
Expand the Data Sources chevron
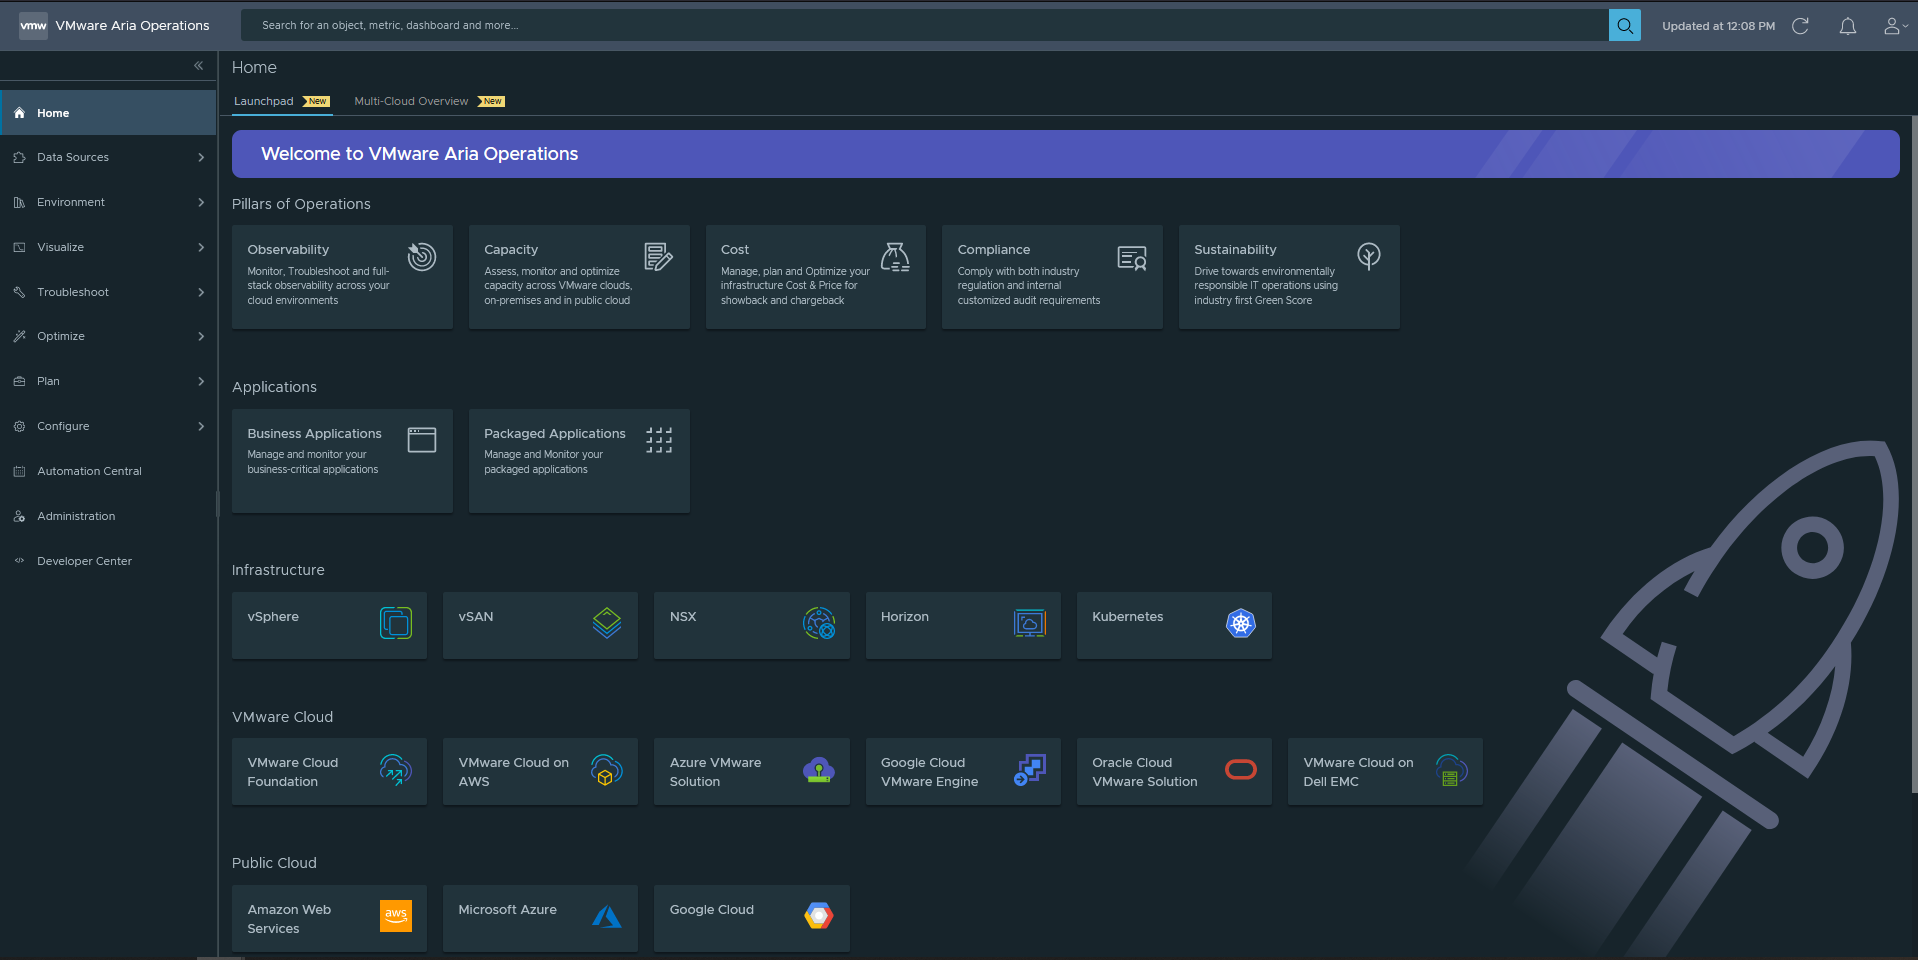tap(201, 157)
